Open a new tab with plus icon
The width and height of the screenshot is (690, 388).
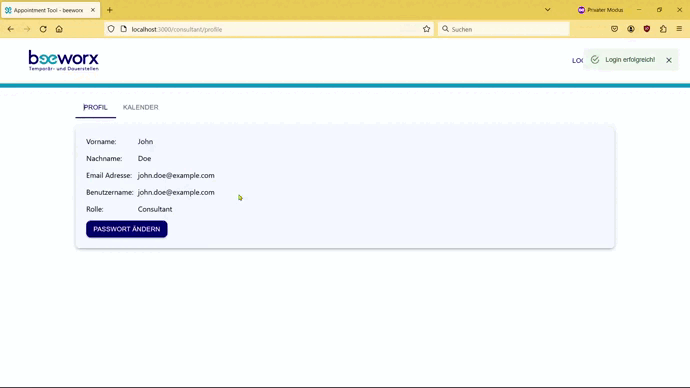[x=110, y=10]
